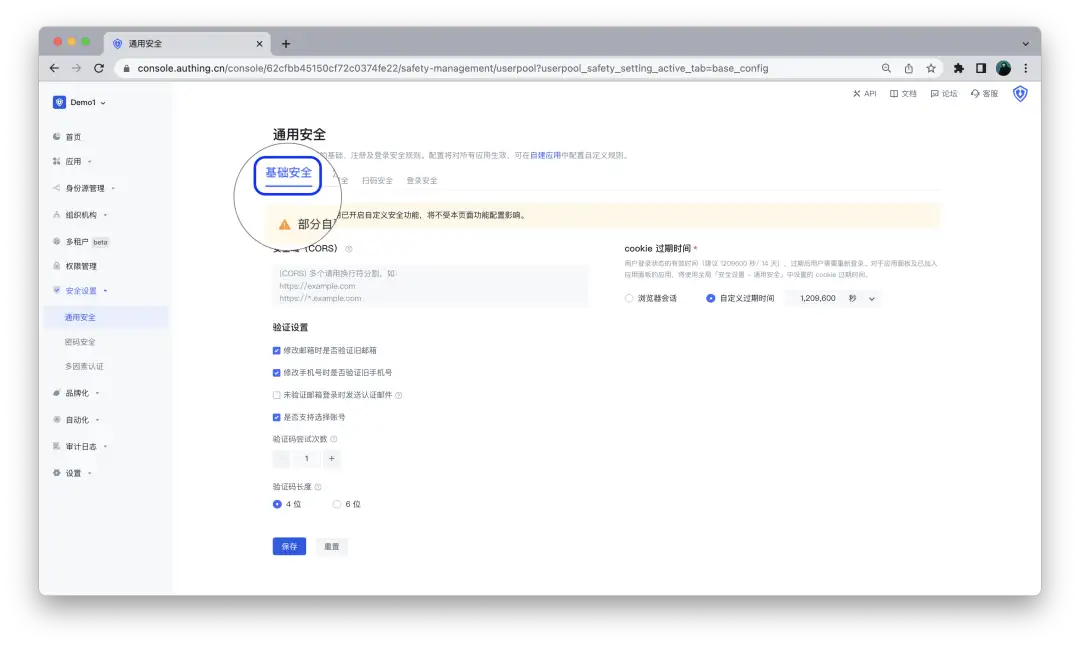Viewport: 1080px width, 647px height.
Task: Expand 审计日志 in sidebar
Action: pos(81,446)
